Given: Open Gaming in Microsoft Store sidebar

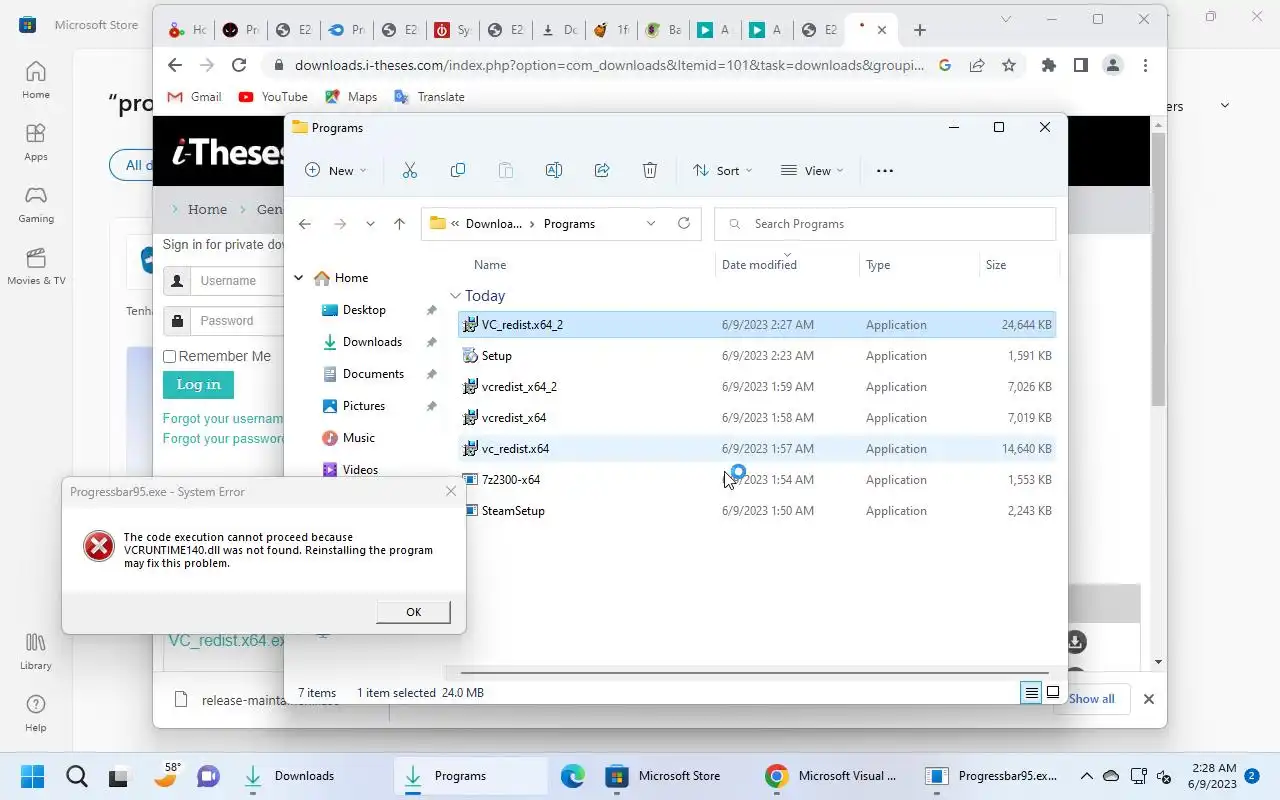Looking at the screenshot, I should (x=36, y=204).
